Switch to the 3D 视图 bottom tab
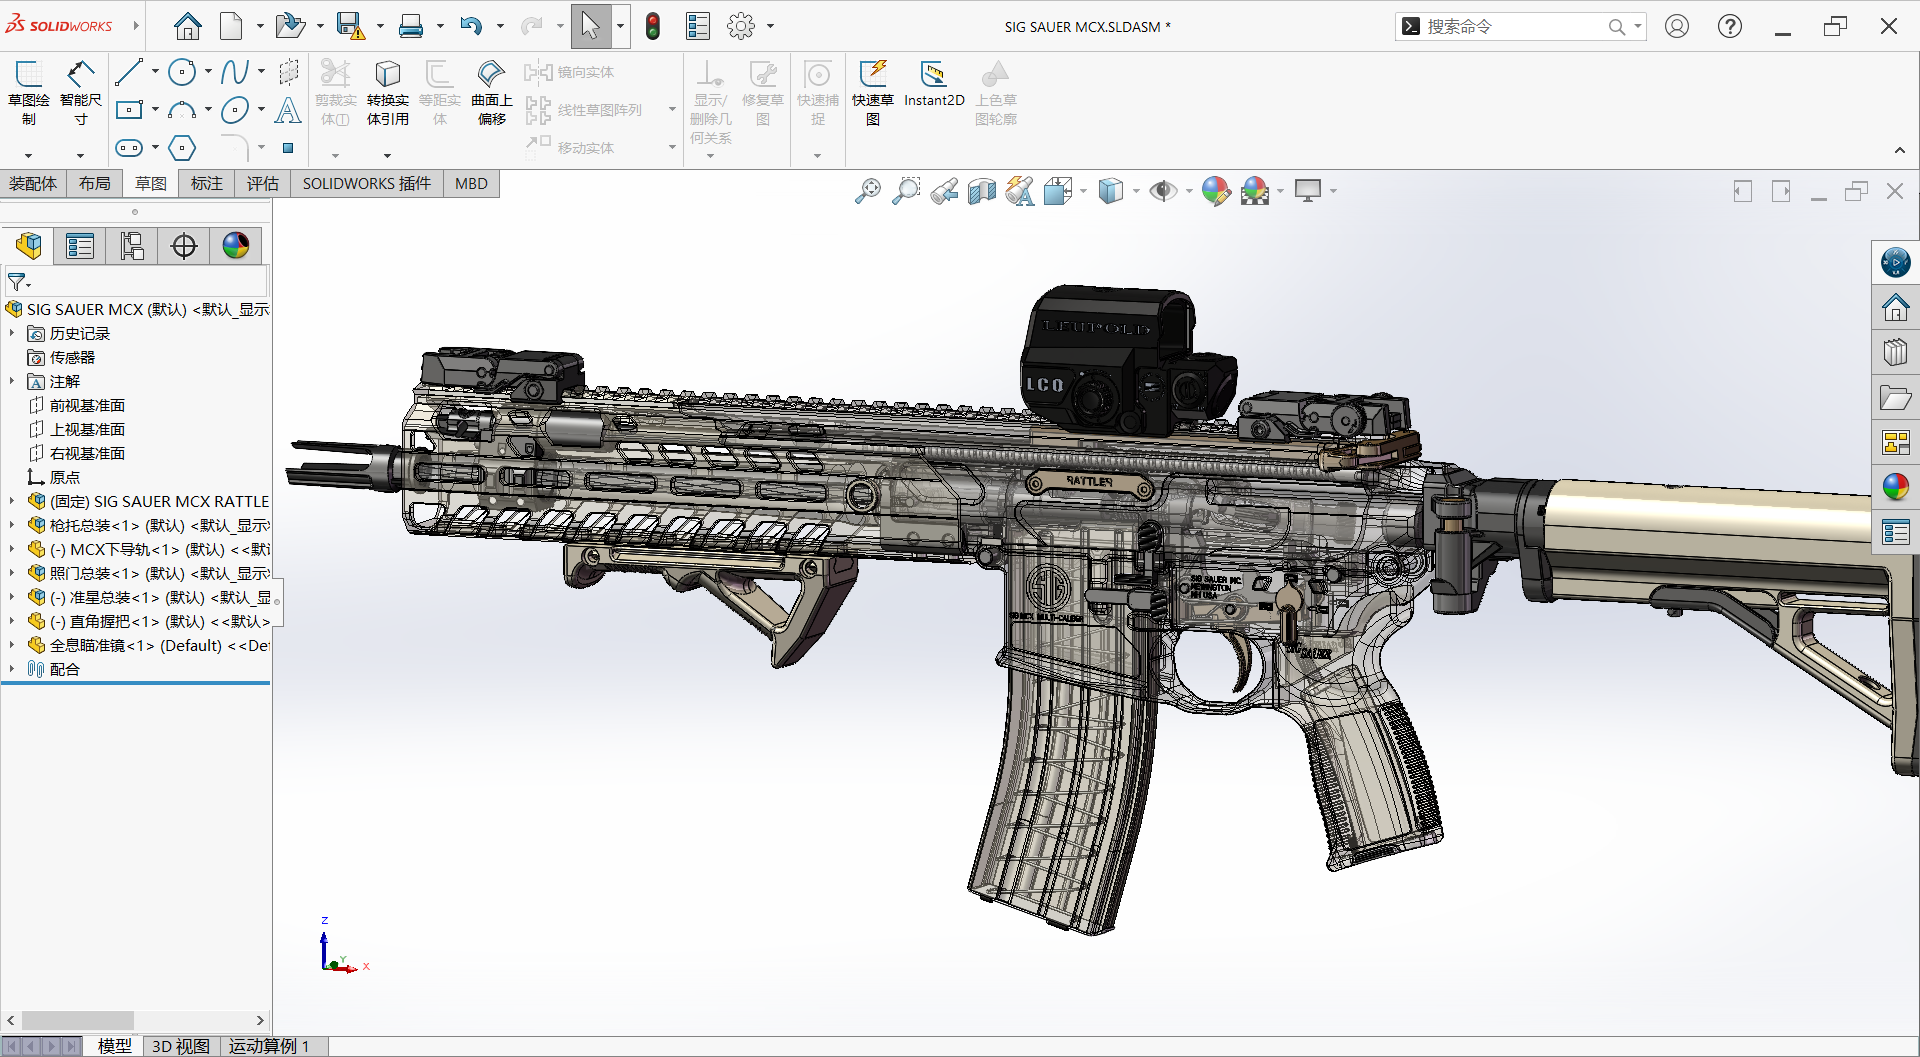Image resolution: width=1920 pixels, height=1057 pixels. 180,1046
